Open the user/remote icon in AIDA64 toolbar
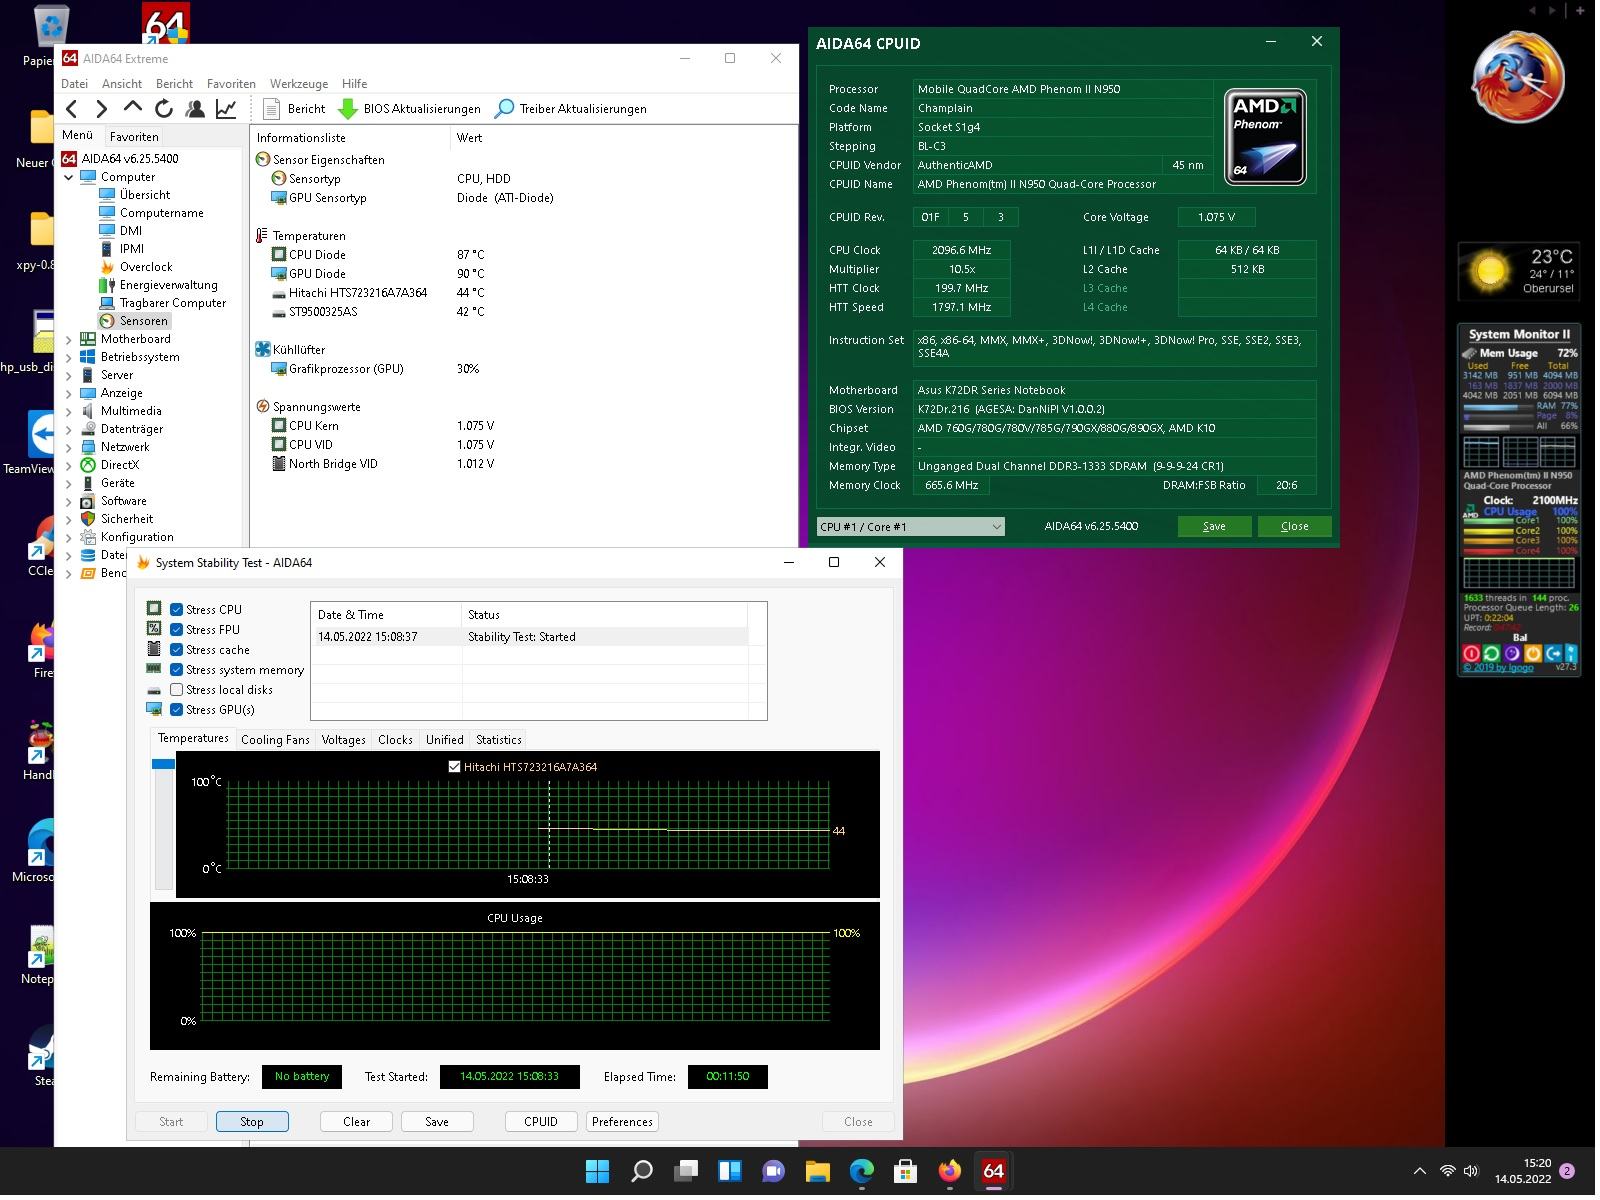The width and height of the screenshot is (1600, 1200). [x=195, y=109]
